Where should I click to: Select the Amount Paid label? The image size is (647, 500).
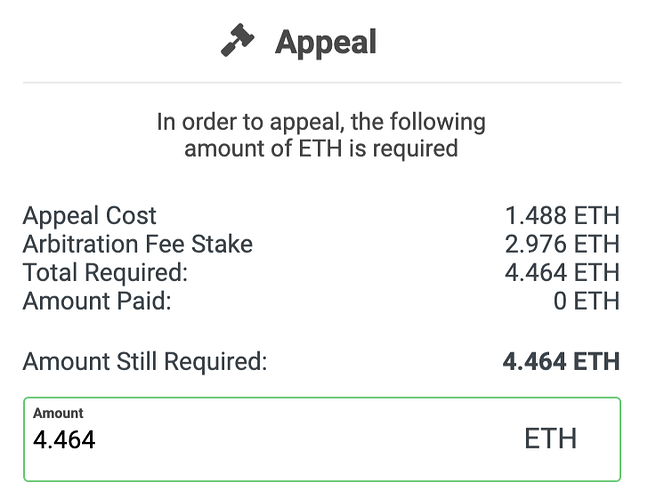97,301
